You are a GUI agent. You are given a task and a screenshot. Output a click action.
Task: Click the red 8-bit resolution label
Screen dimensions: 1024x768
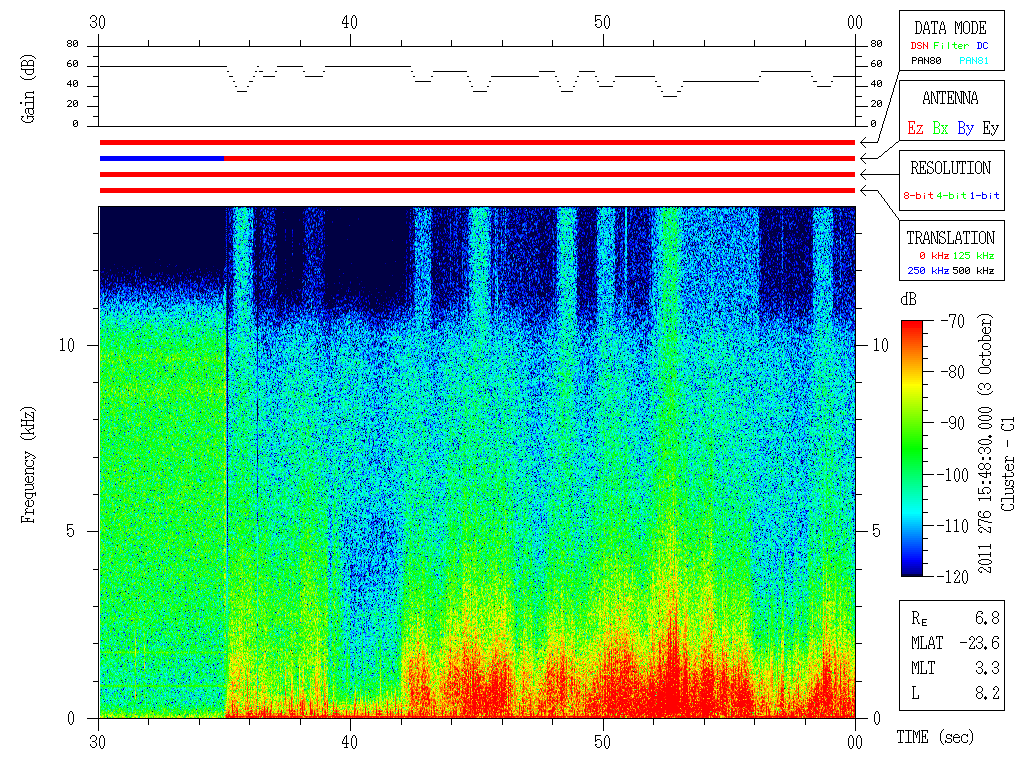coord(918,195)
